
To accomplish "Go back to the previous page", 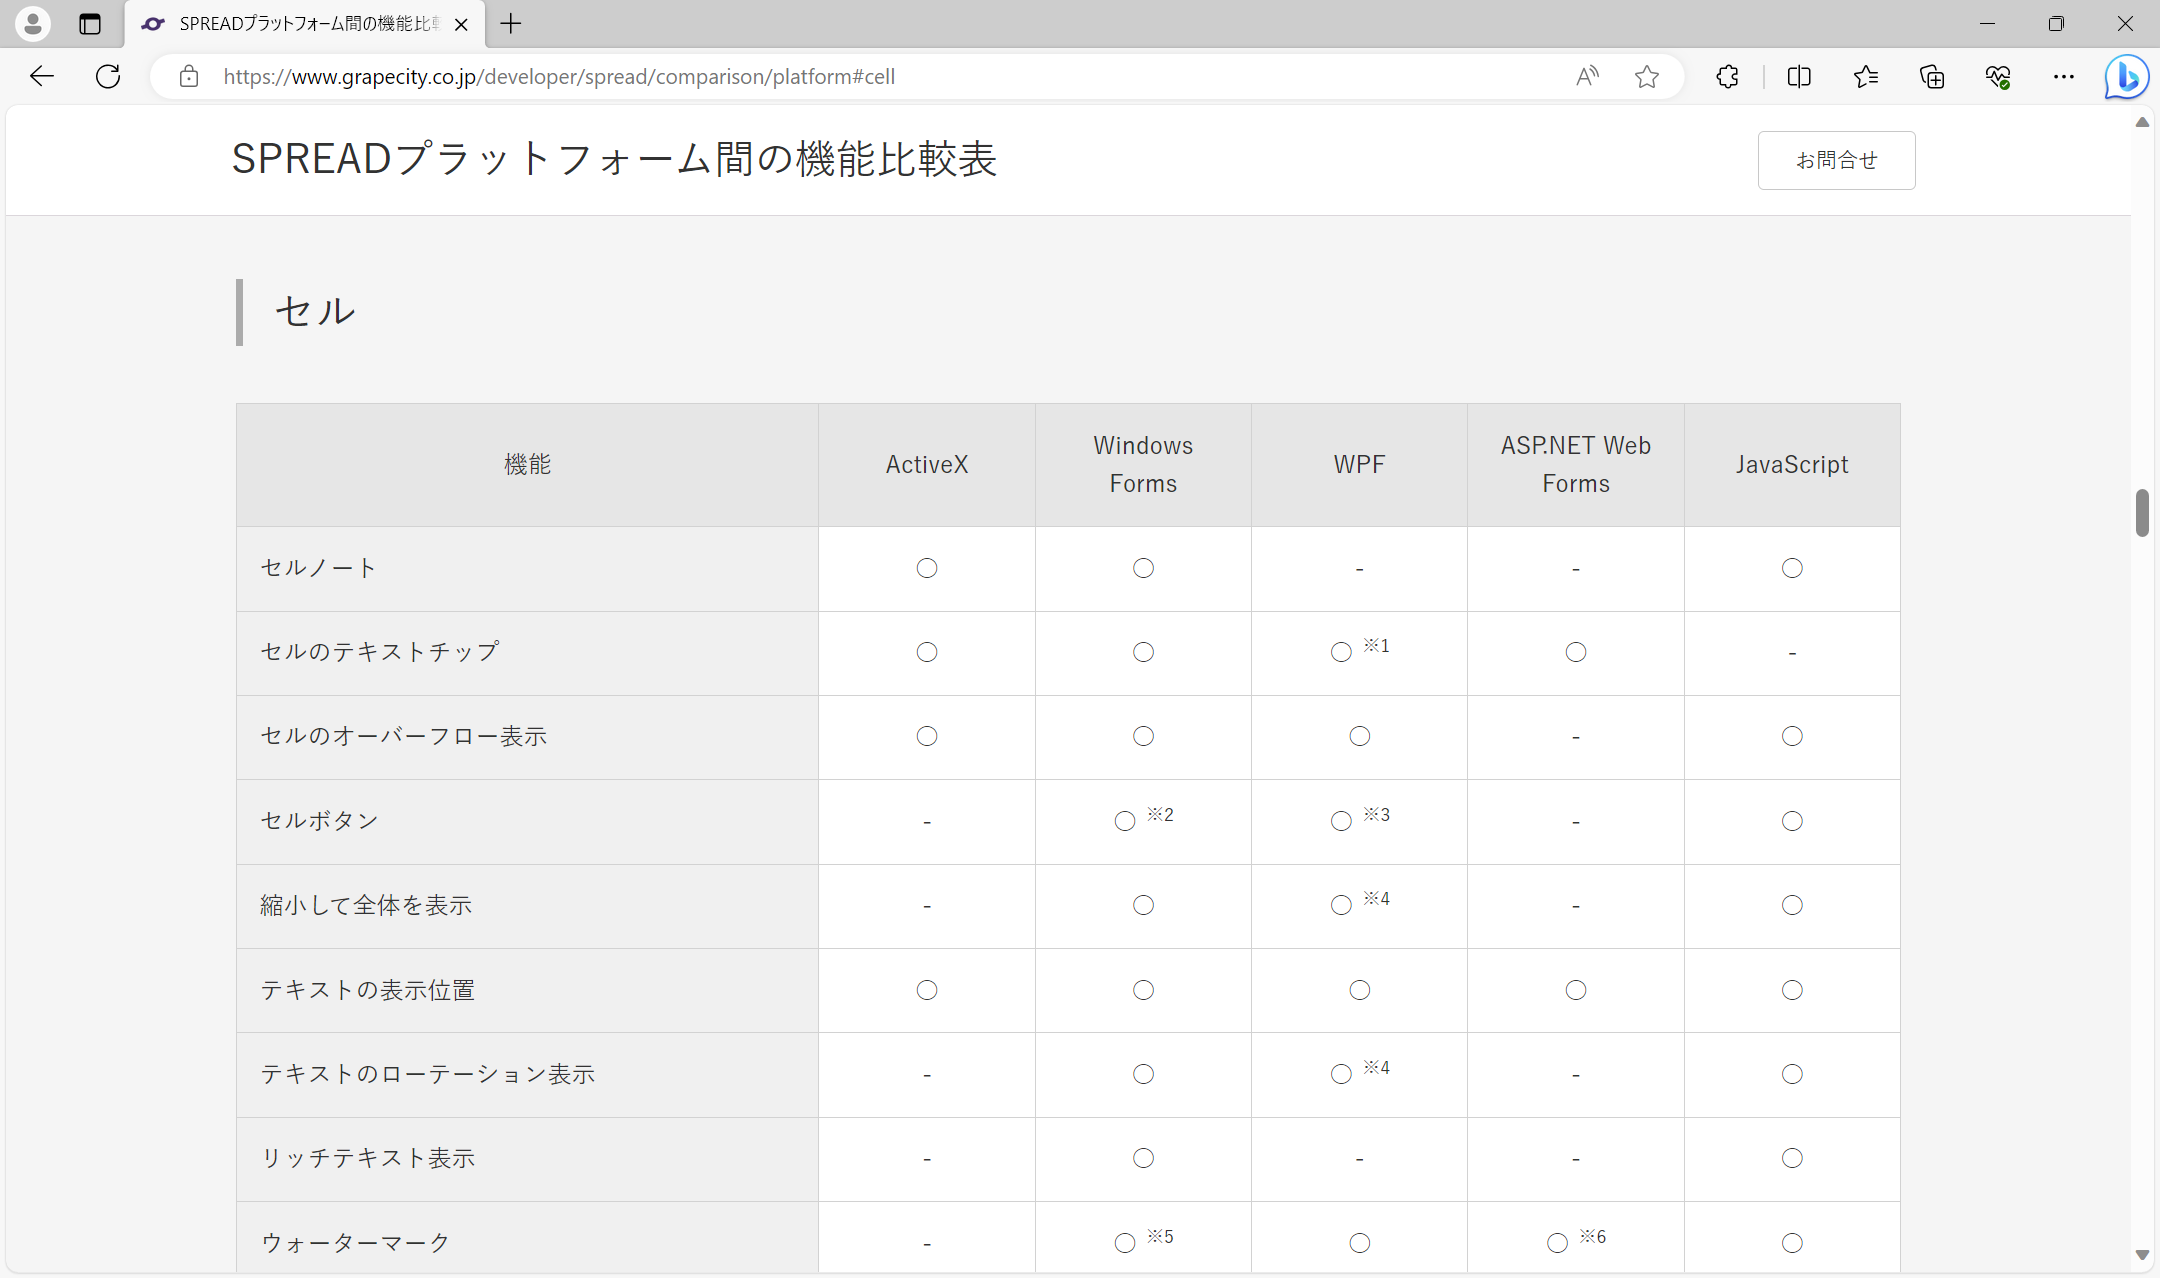I will click(x=42, y=76).
